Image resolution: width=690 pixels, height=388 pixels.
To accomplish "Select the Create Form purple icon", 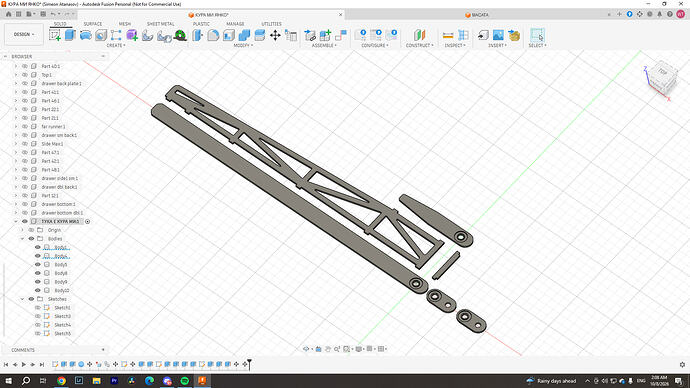I will point(132,35).
